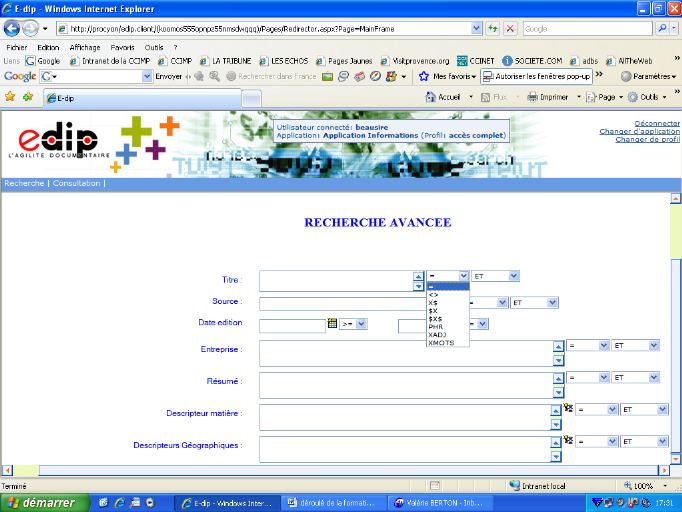Open the calendar picker next to Date edition

[332, 323]
